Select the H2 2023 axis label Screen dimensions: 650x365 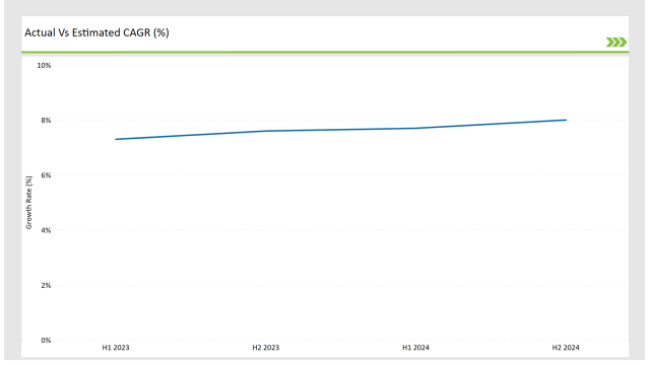[x=266, y=348]
